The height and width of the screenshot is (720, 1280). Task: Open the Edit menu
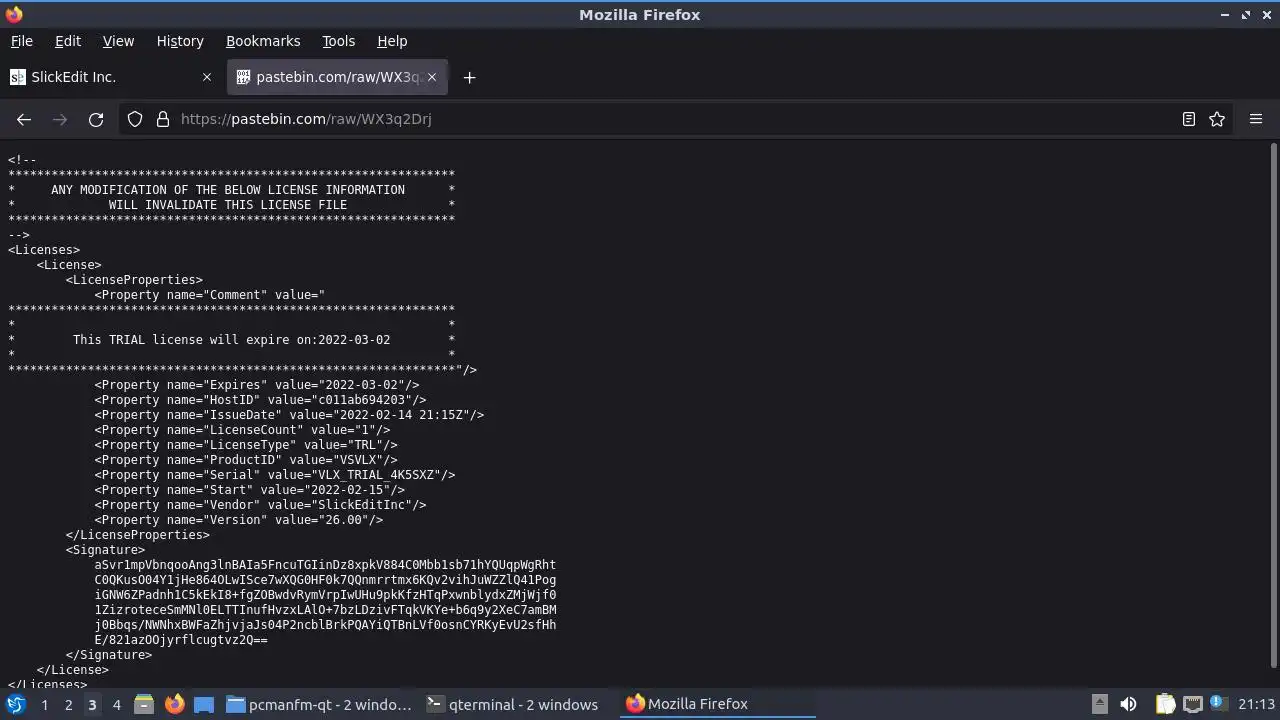point(68,41)
